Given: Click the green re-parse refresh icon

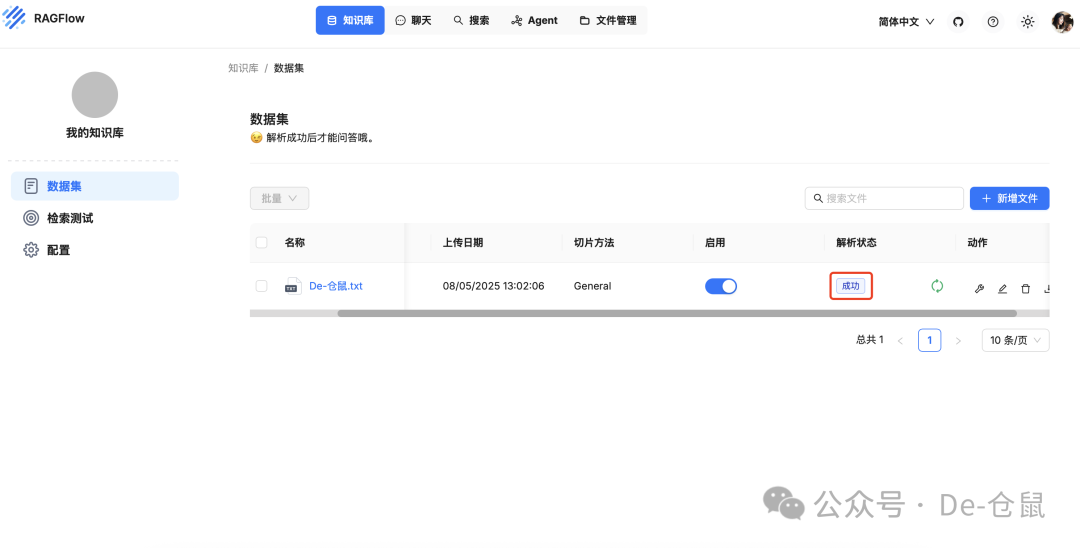Looking at the screenshot, I should (x=937, y=286).
